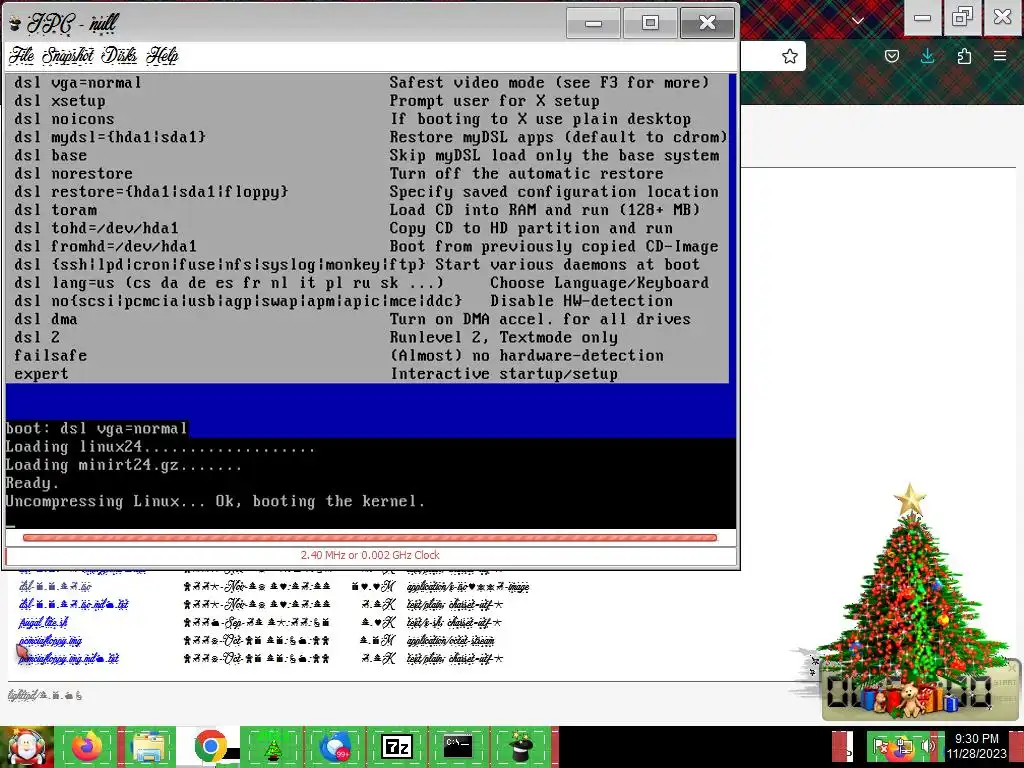Image resolution: width=1024 pixels, height=768 pixels.
Task: Close the JPC emulator window
Action: click(707, 24)
